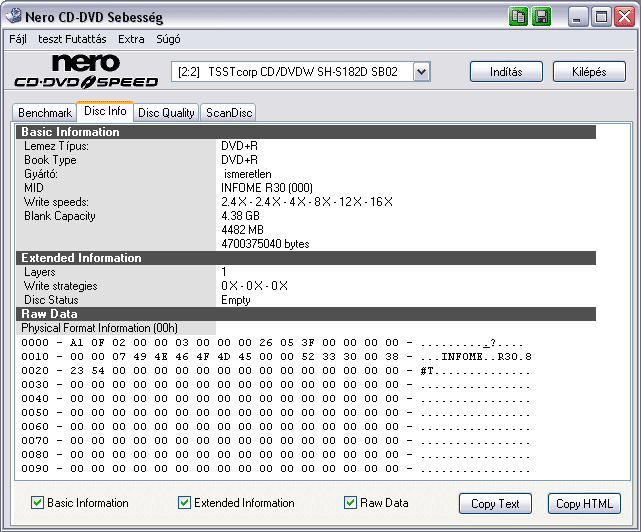The image size is (641, 532).
Task: Click the green copy screenshot icon in title bar
Action: coord(518,17)
